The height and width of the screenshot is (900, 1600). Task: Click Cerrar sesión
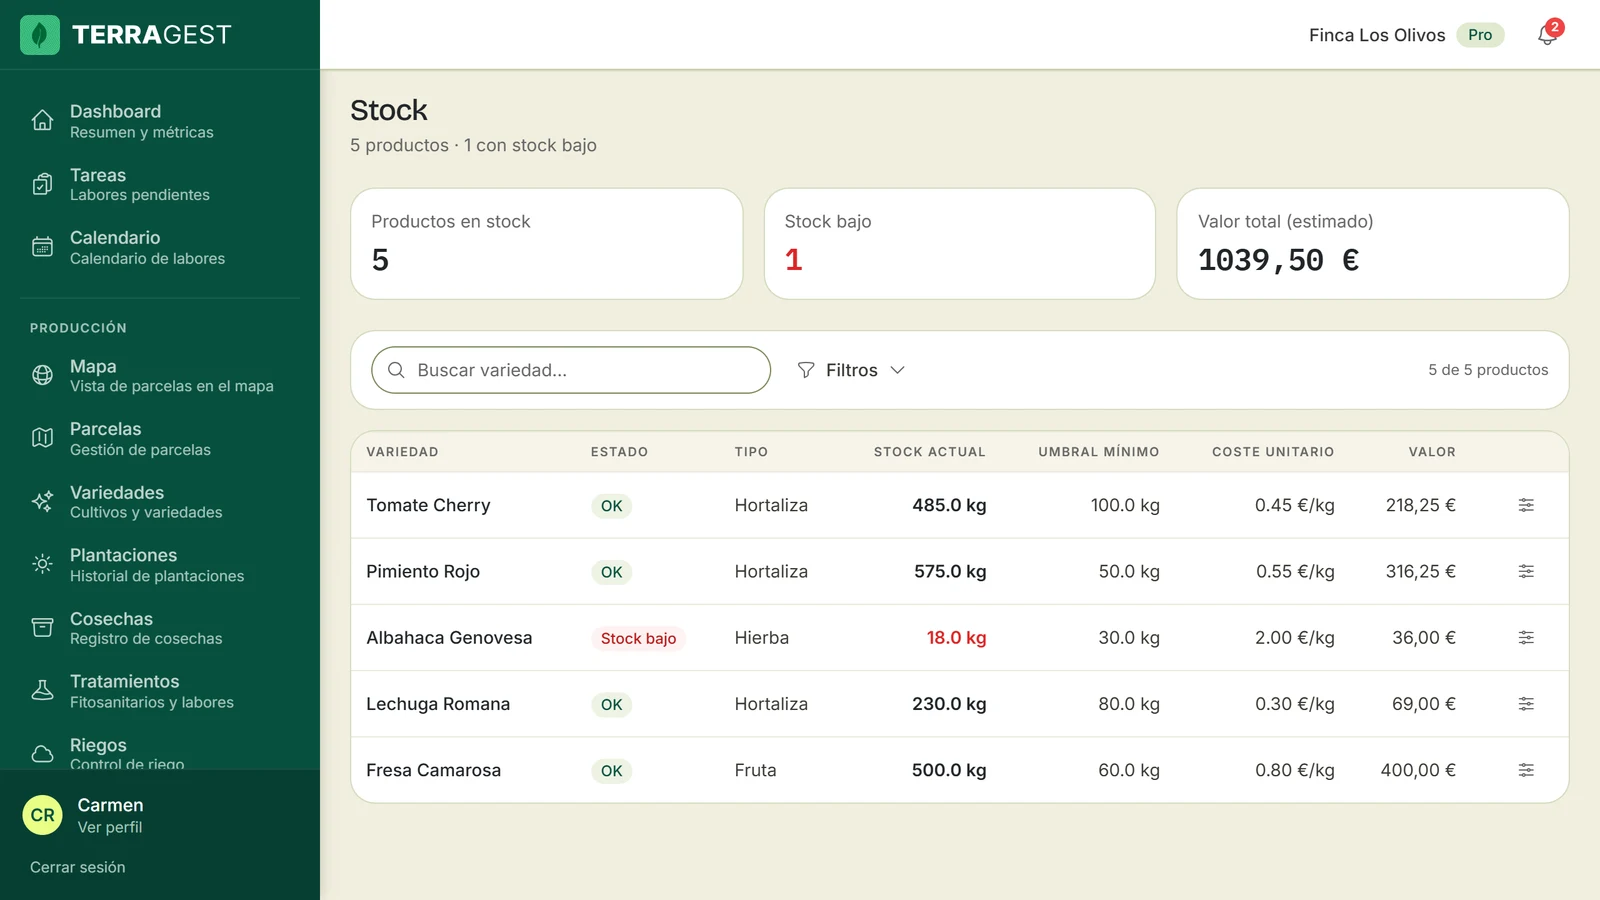[x=78, y=867]
